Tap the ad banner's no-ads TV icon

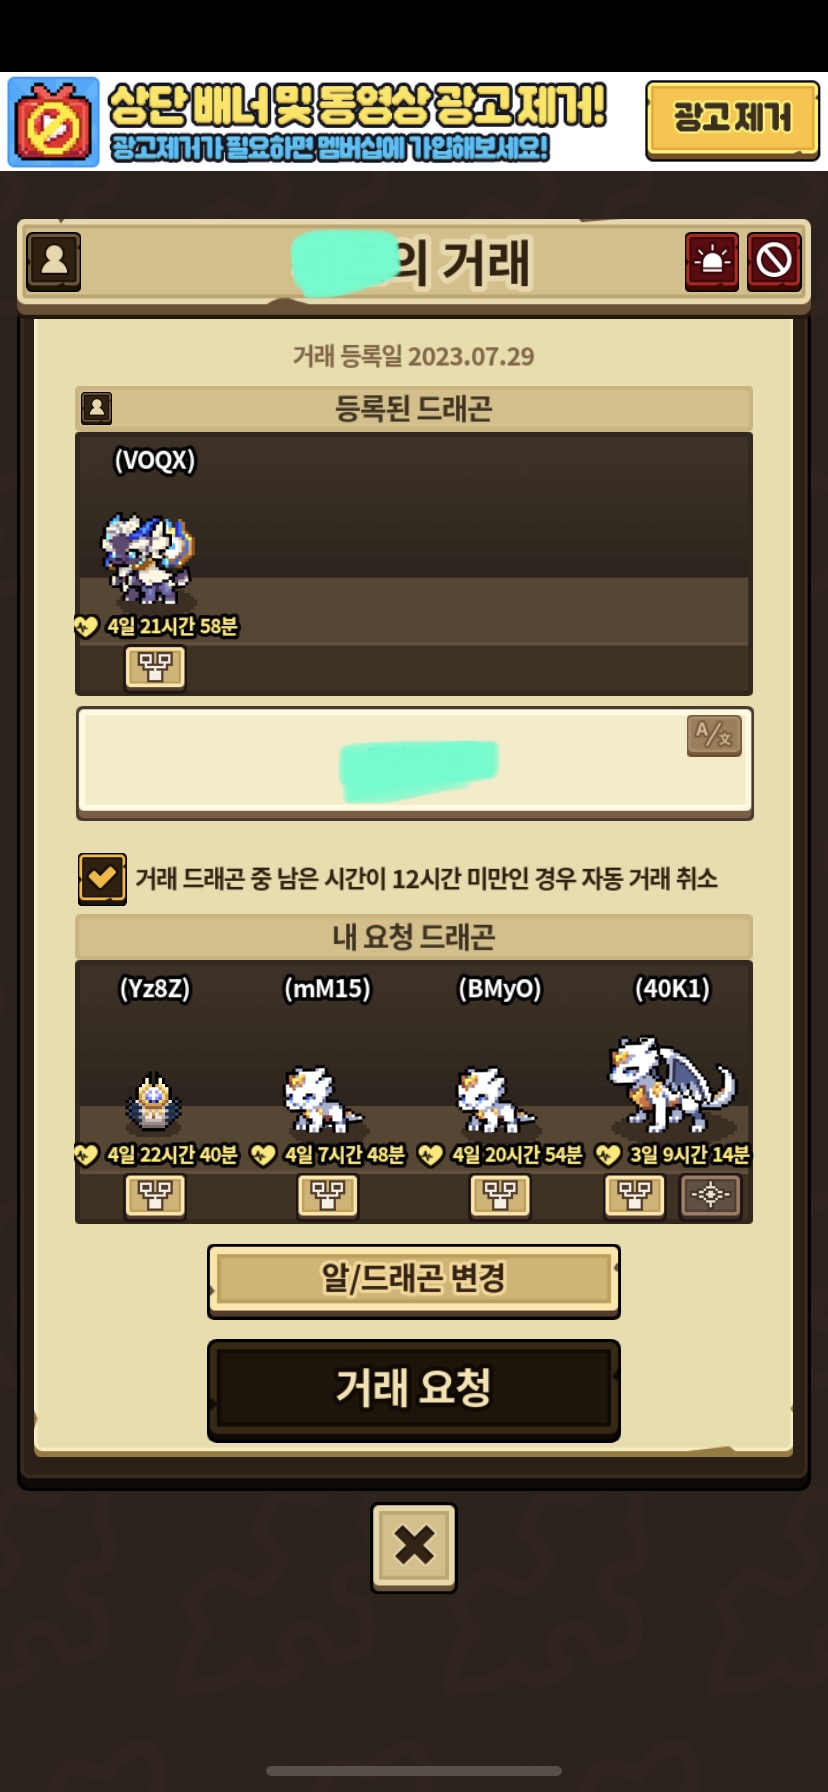pyautogui.click(x=54, y=122)
